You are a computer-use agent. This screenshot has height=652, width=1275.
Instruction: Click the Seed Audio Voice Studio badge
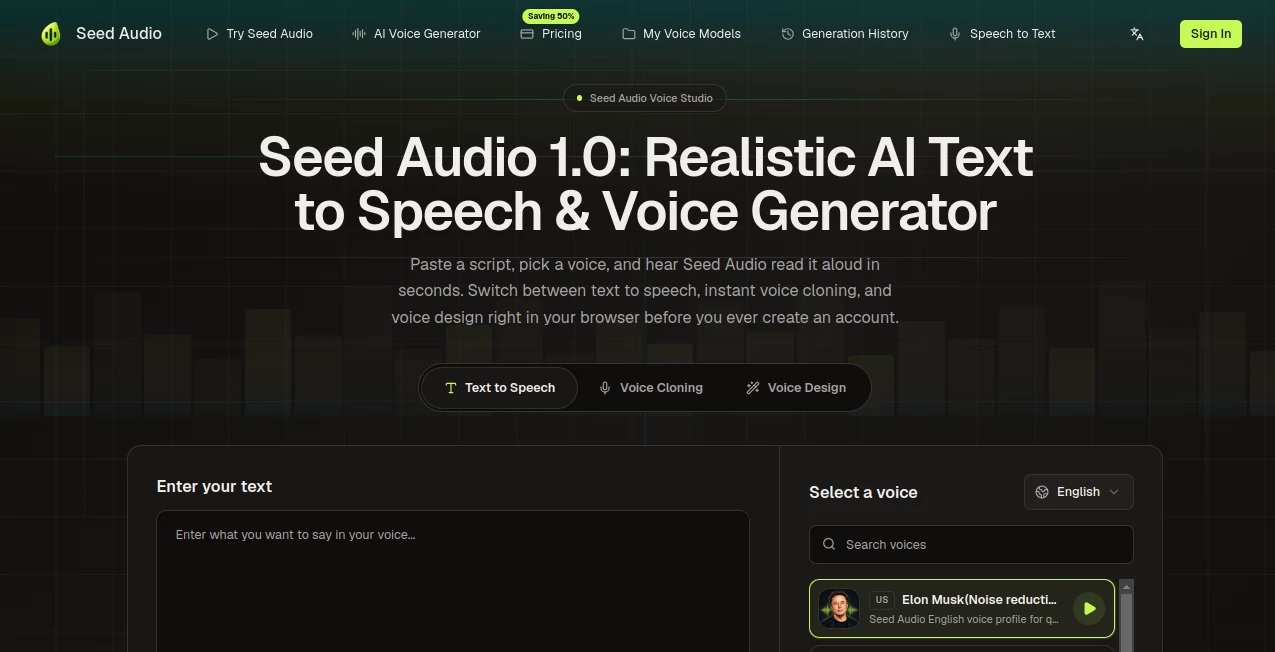(x=645, y=98)
